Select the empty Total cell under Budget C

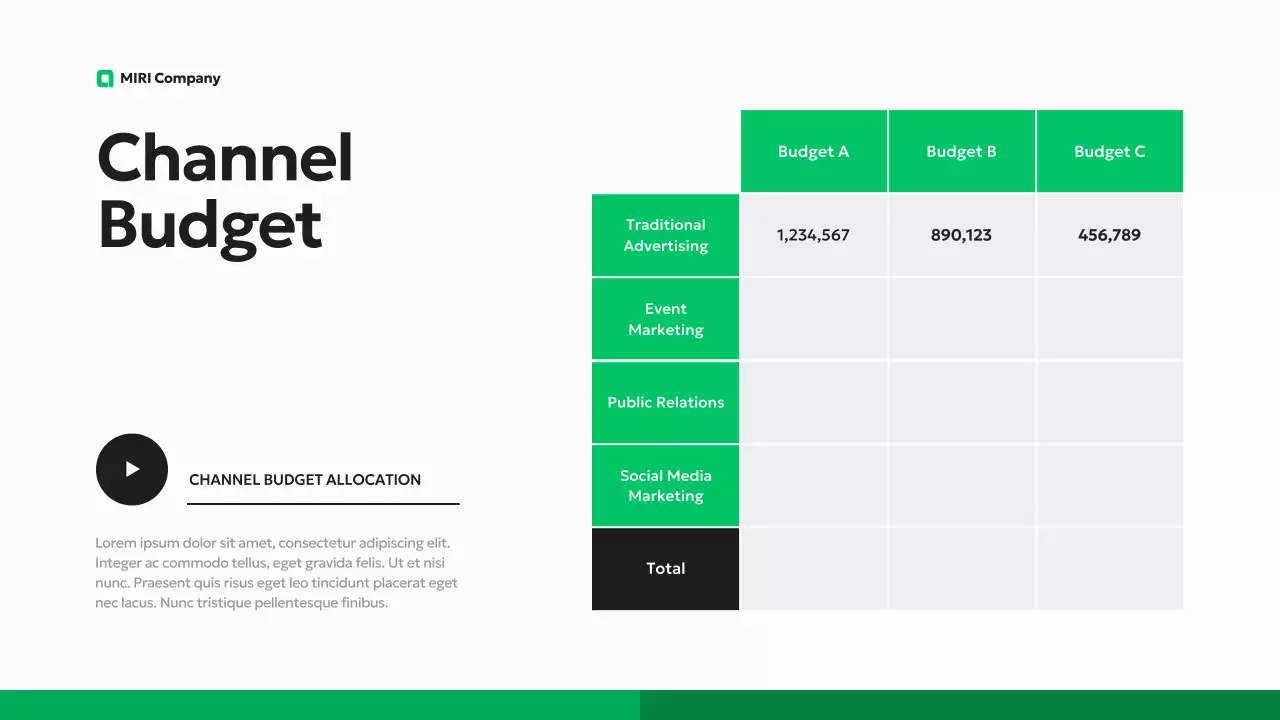[1109, 569]
